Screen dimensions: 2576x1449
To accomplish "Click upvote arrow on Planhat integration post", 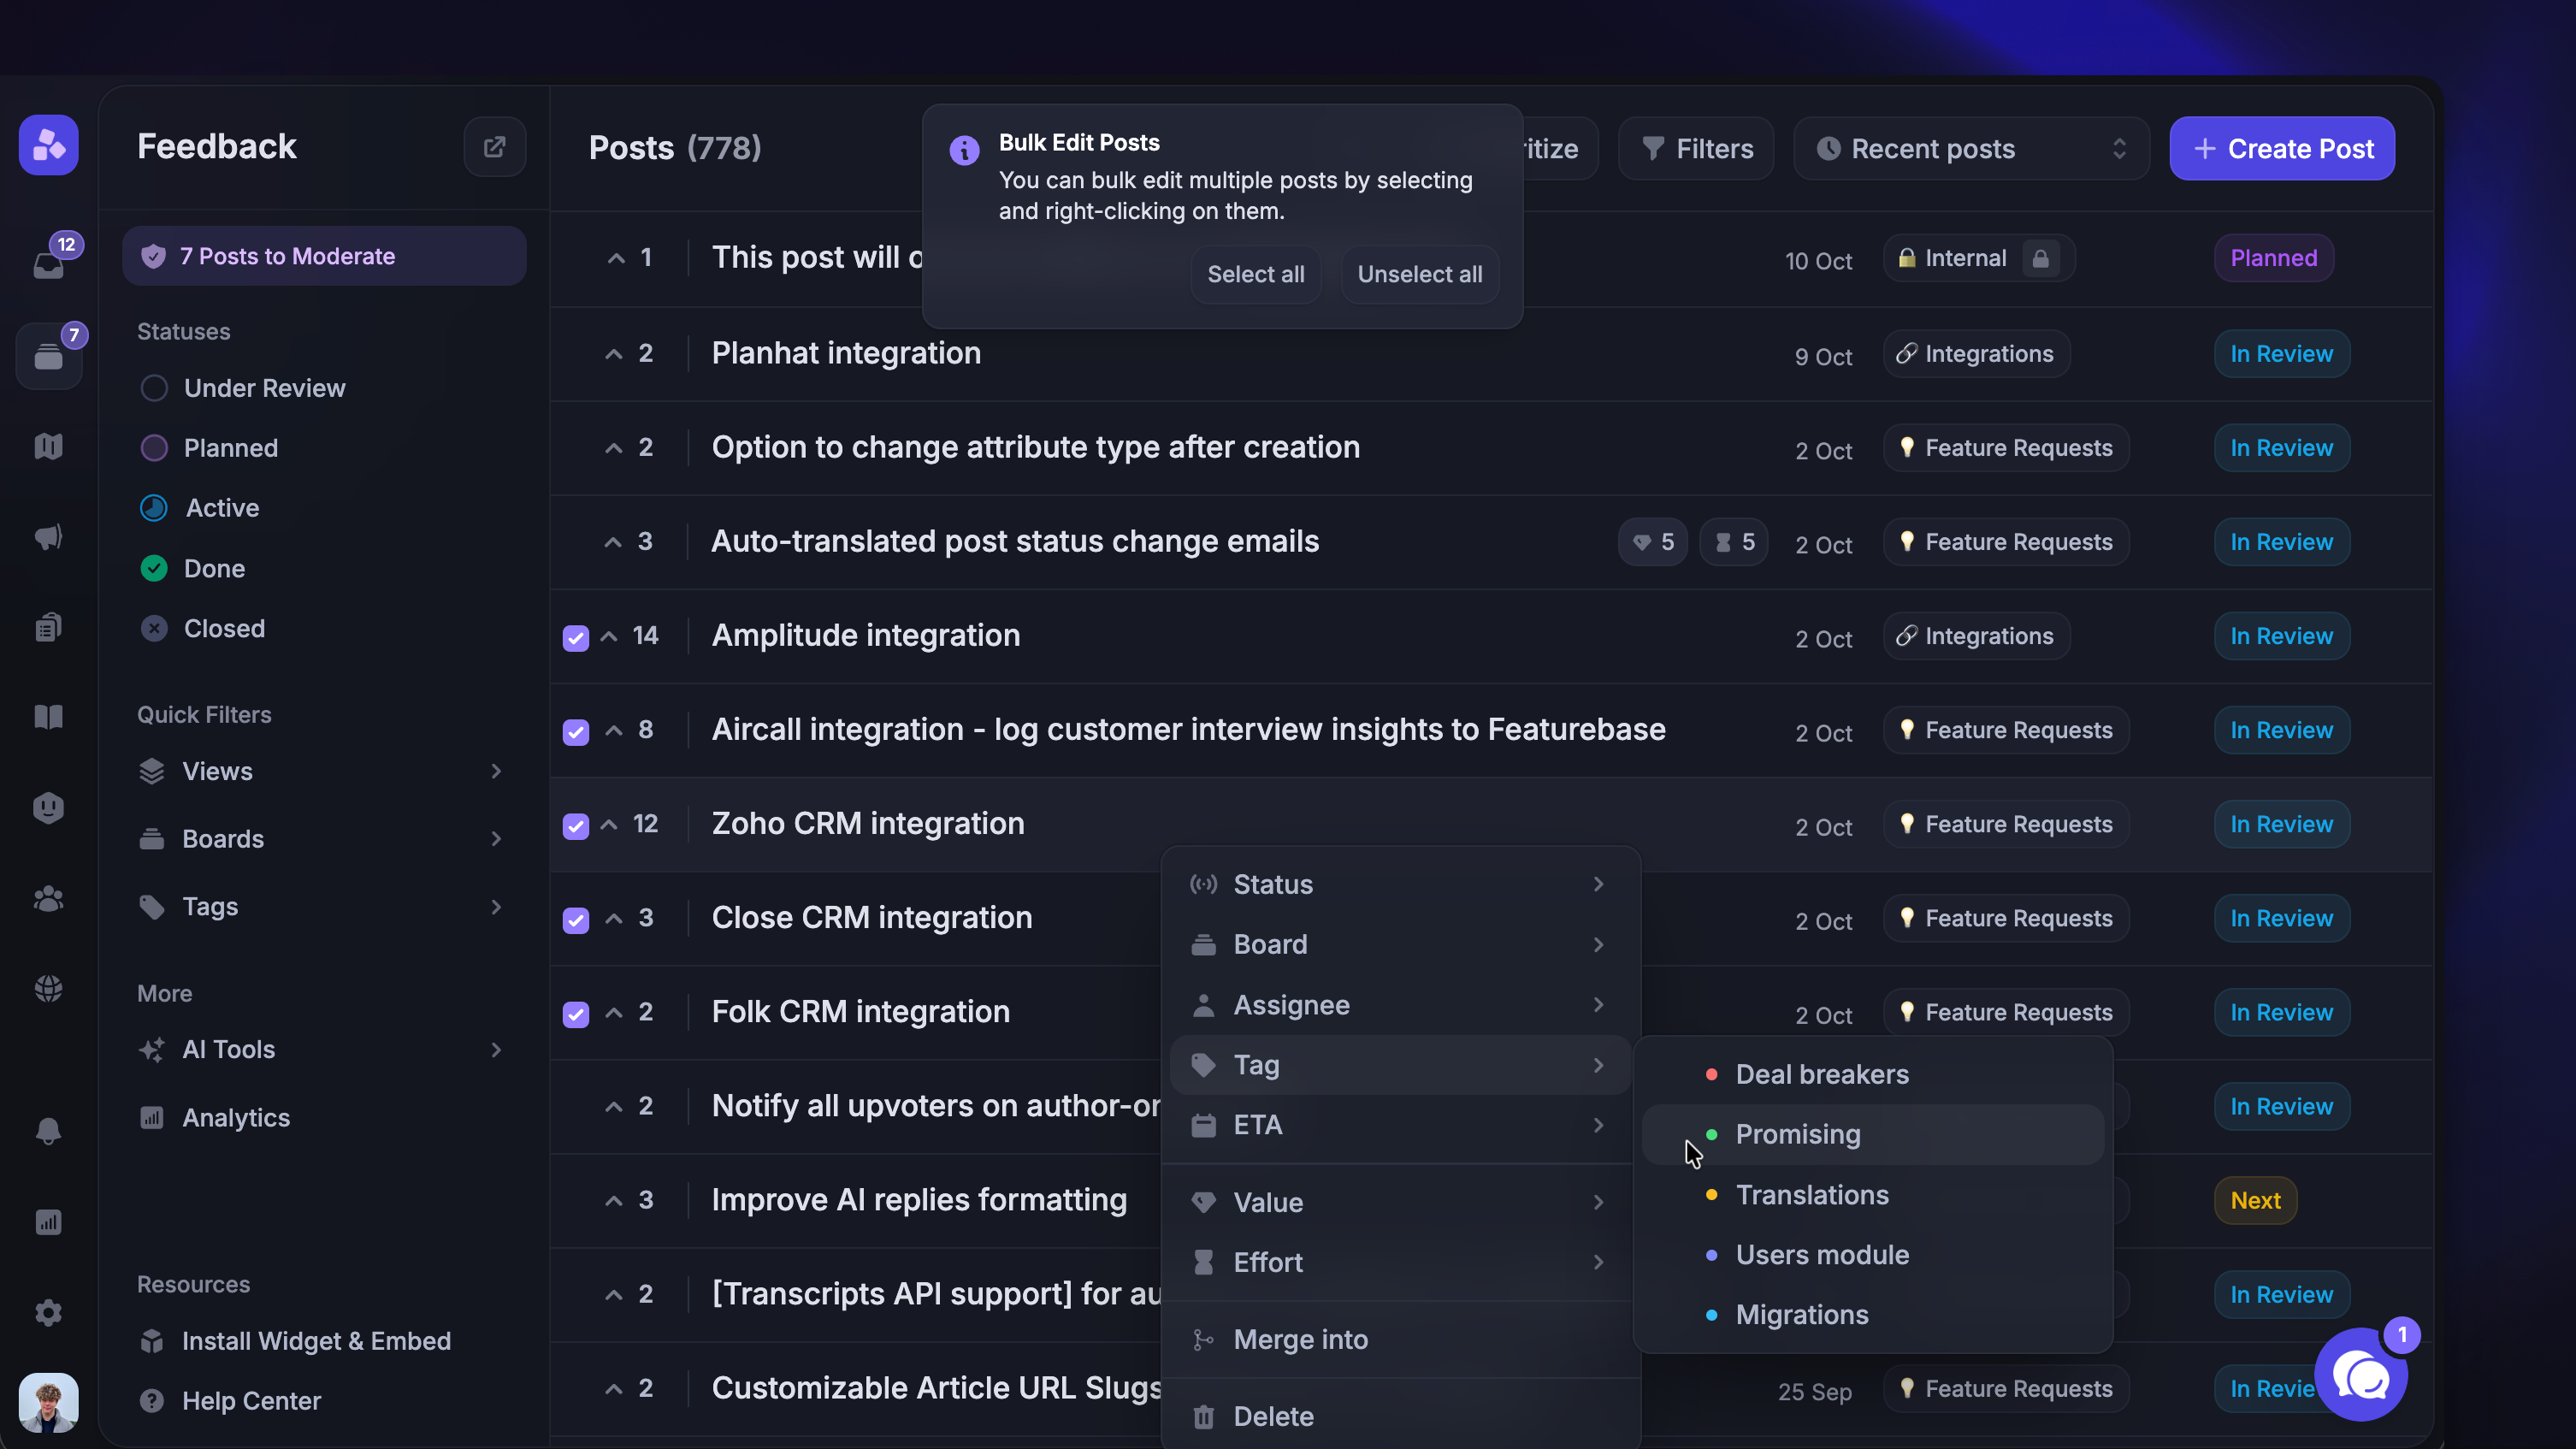I will click(x=614, y=354).
